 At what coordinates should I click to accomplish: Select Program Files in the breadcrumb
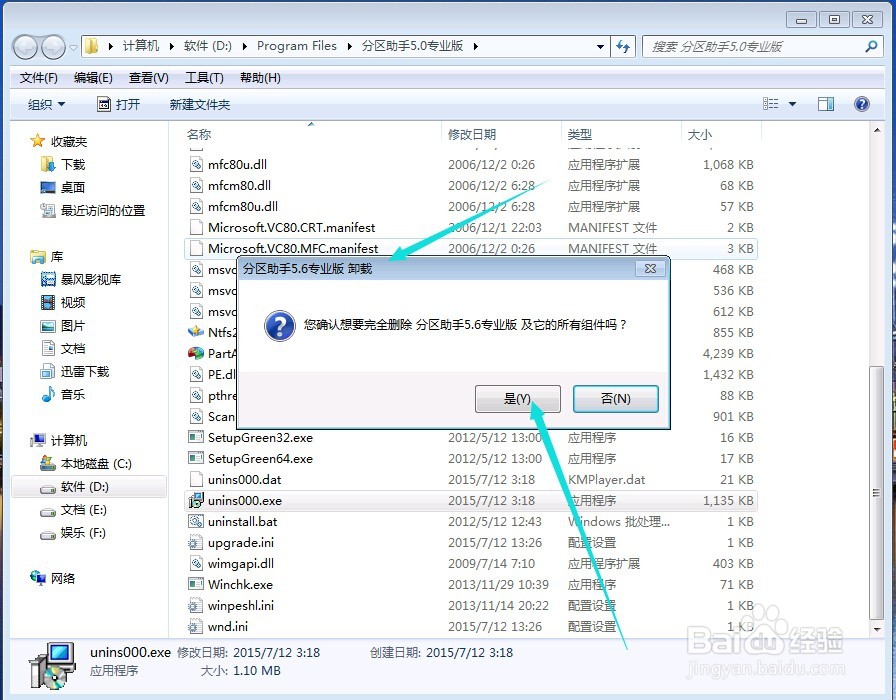click(x=297, y=46)
